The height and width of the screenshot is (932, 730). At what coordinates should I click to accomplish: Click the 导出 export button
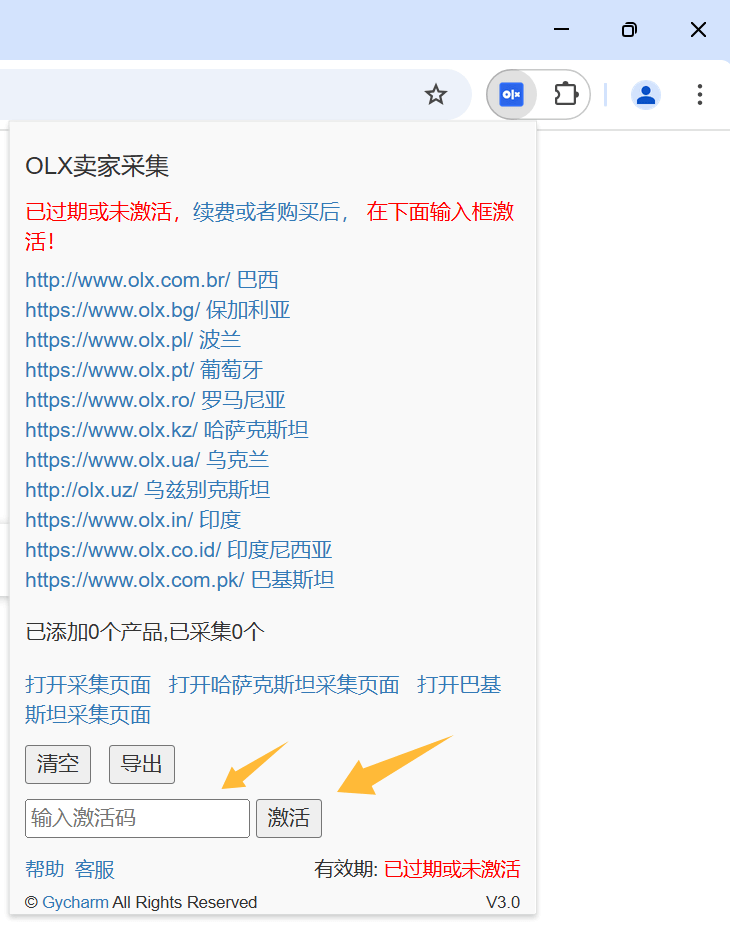point(141,764)
